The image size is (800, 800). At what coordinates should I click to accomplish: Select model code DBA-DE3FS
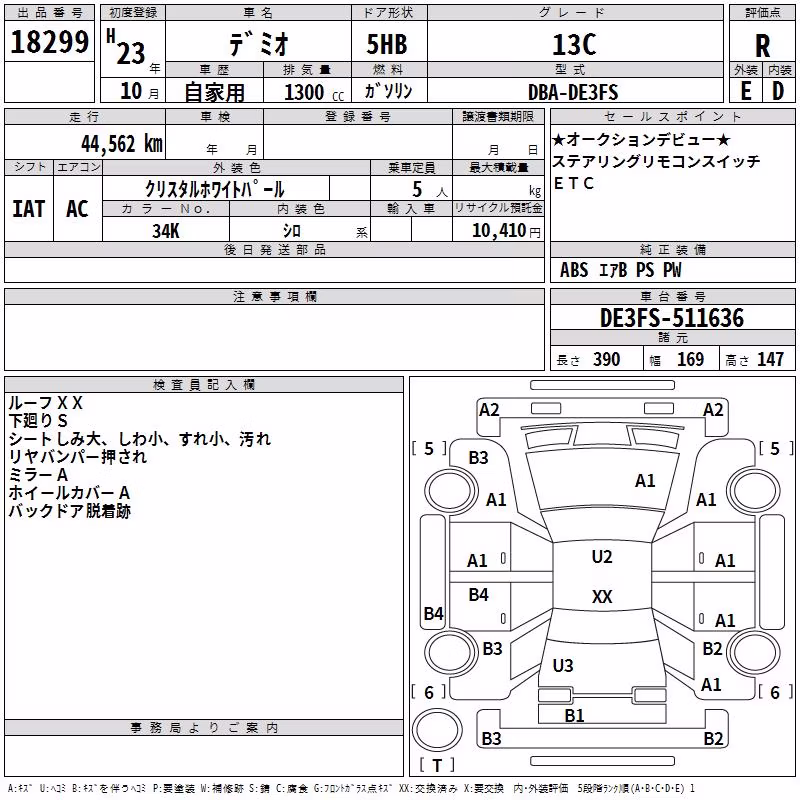(573, 92)
